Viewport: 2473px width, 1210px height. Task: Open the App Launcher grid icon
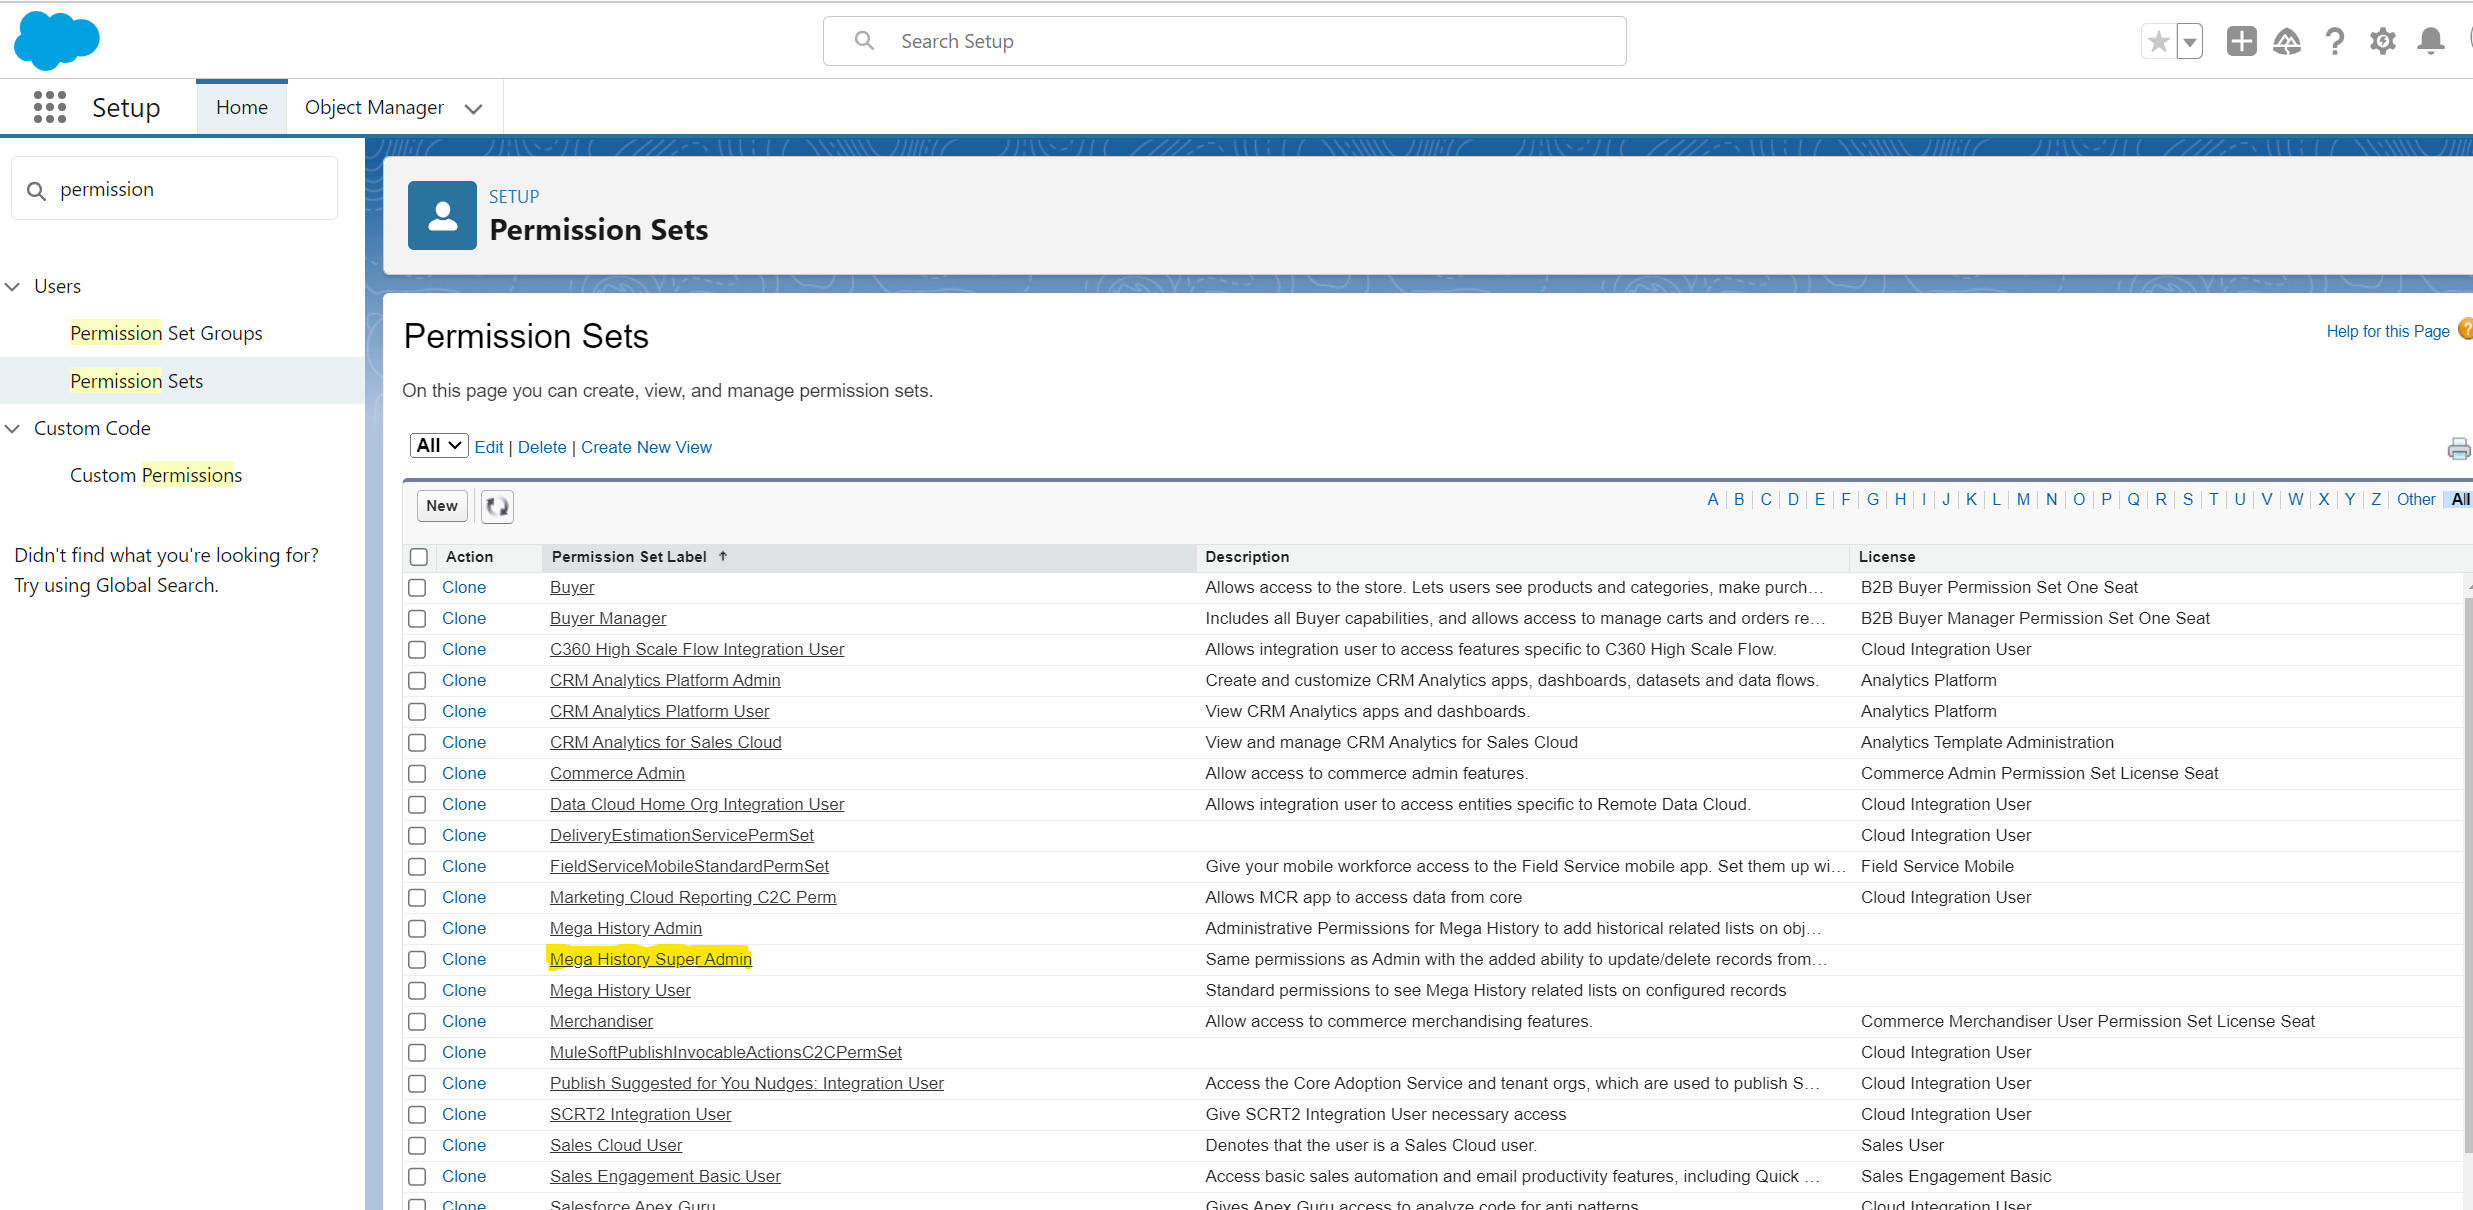point(49,107)
